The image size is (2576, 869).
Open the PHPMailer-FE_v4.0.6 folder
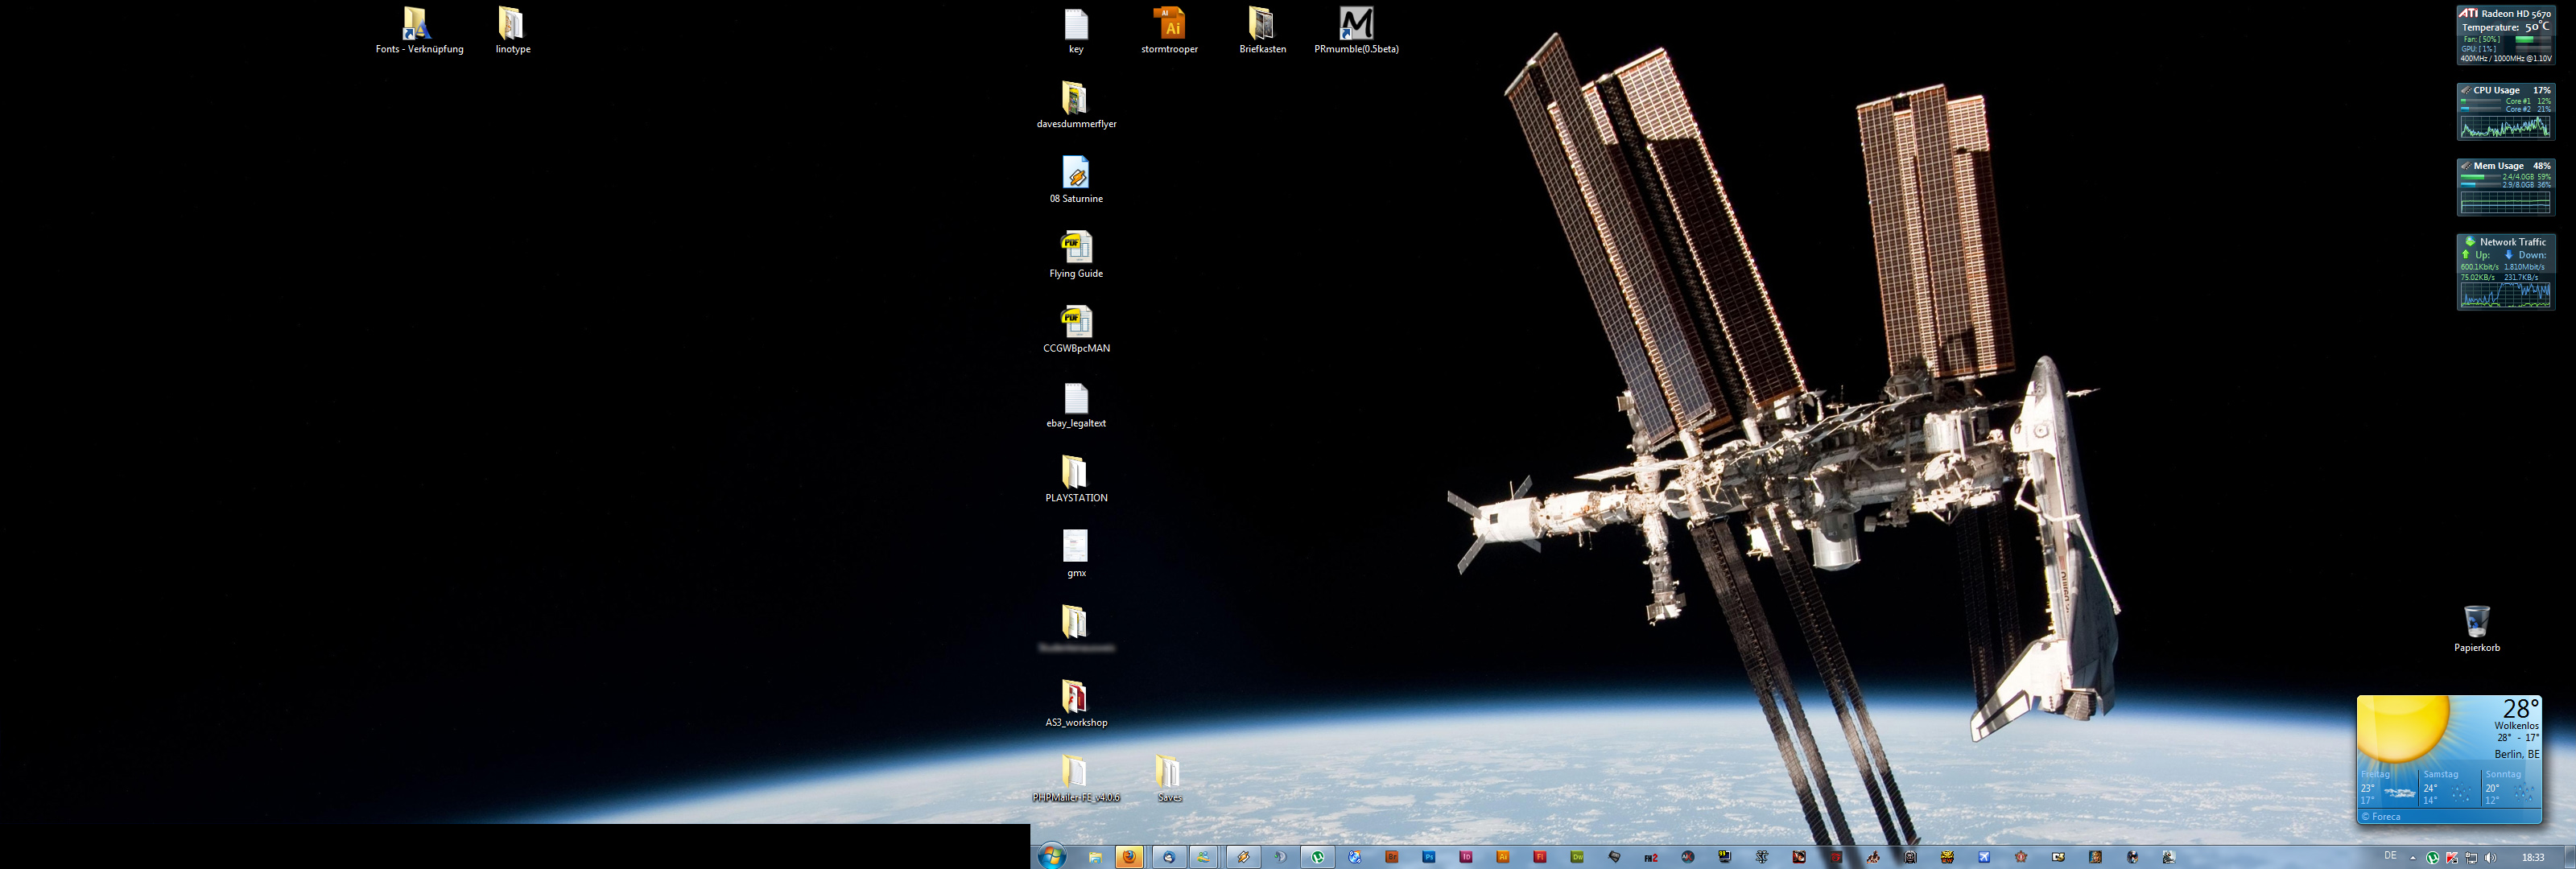[x=1076, y=779]
